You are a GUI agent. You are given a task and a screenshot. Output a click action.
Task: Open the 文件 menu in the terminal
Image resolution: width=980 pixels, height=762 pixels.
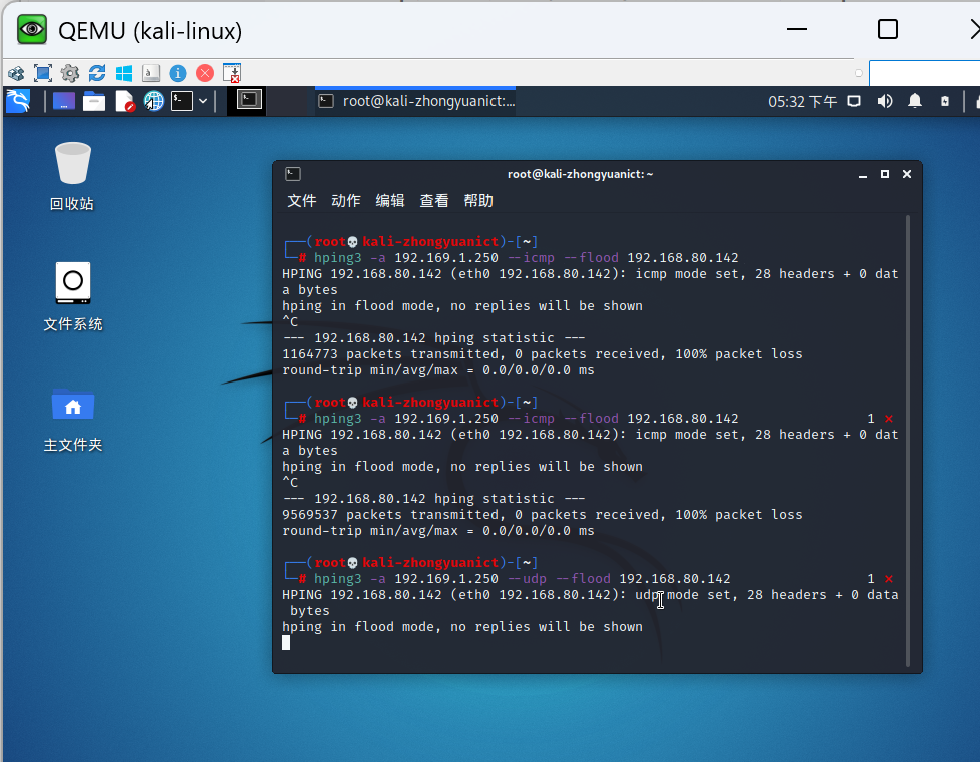click(301, 200)
